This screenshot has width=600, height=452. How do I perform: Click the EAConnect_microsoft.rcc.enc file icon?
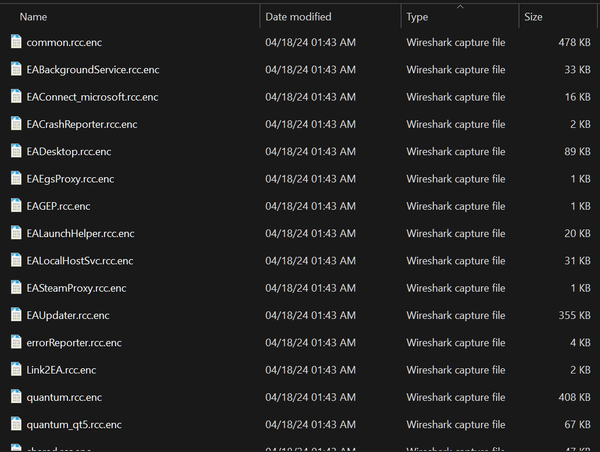(x=16, y=97)
